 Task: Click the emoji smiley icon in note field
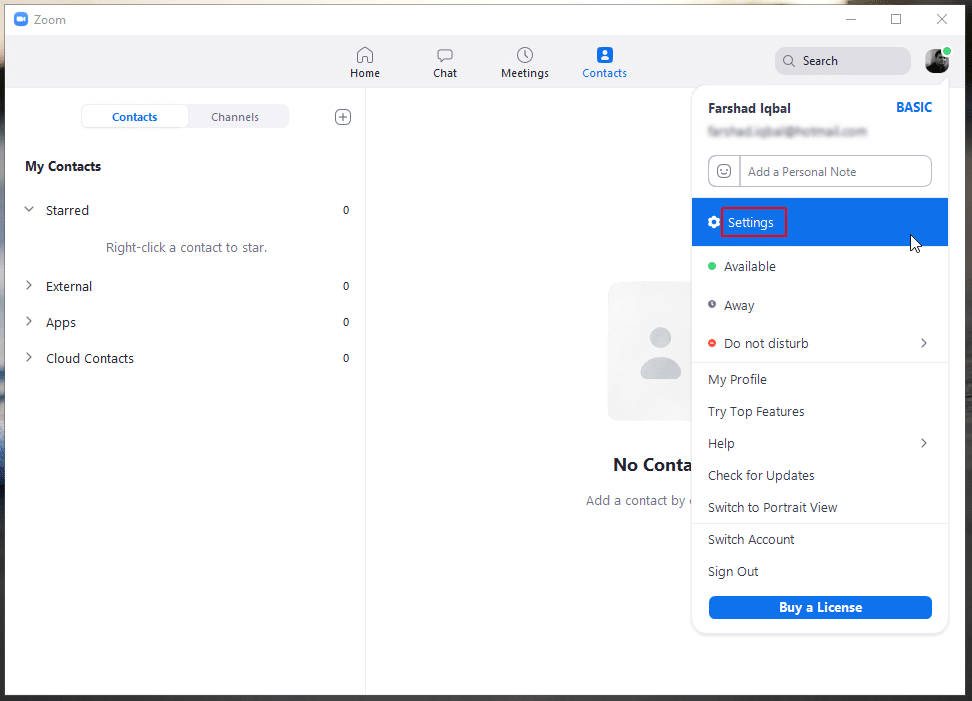(x=724, y=171)
